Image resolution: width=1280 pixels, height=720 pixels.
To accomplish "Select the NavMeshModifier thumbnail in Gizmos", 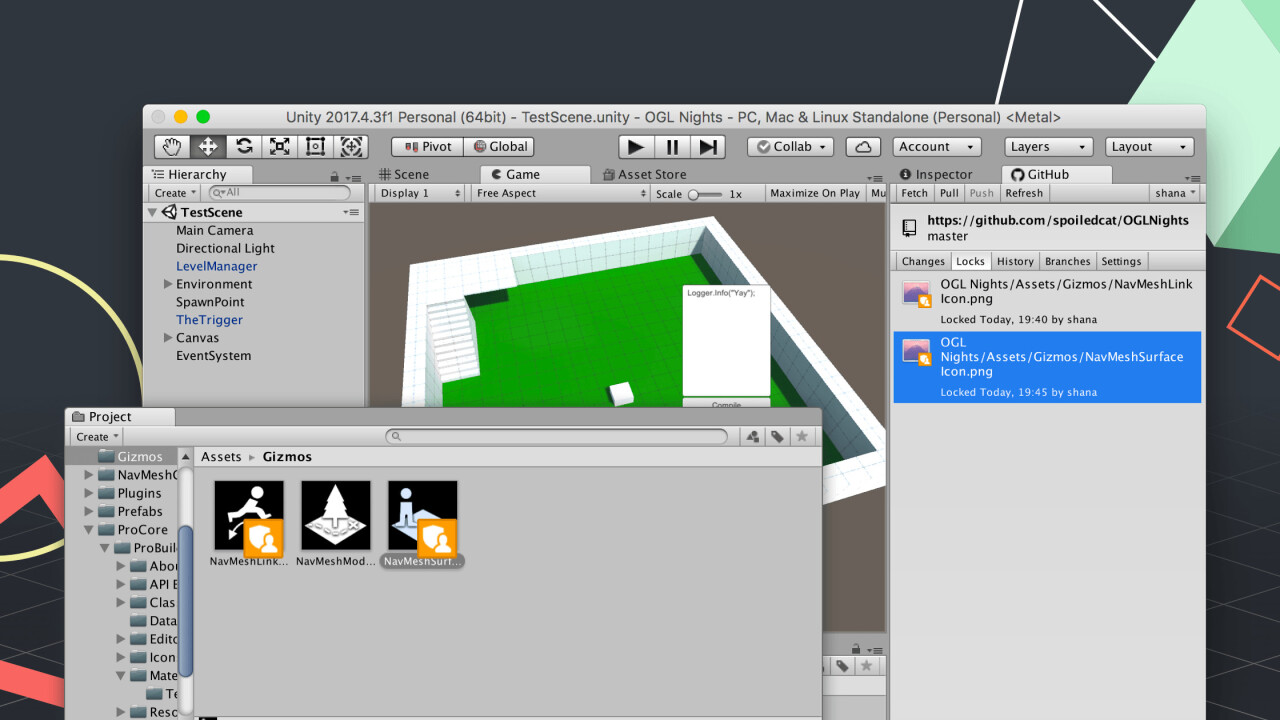I will point(336,516).
